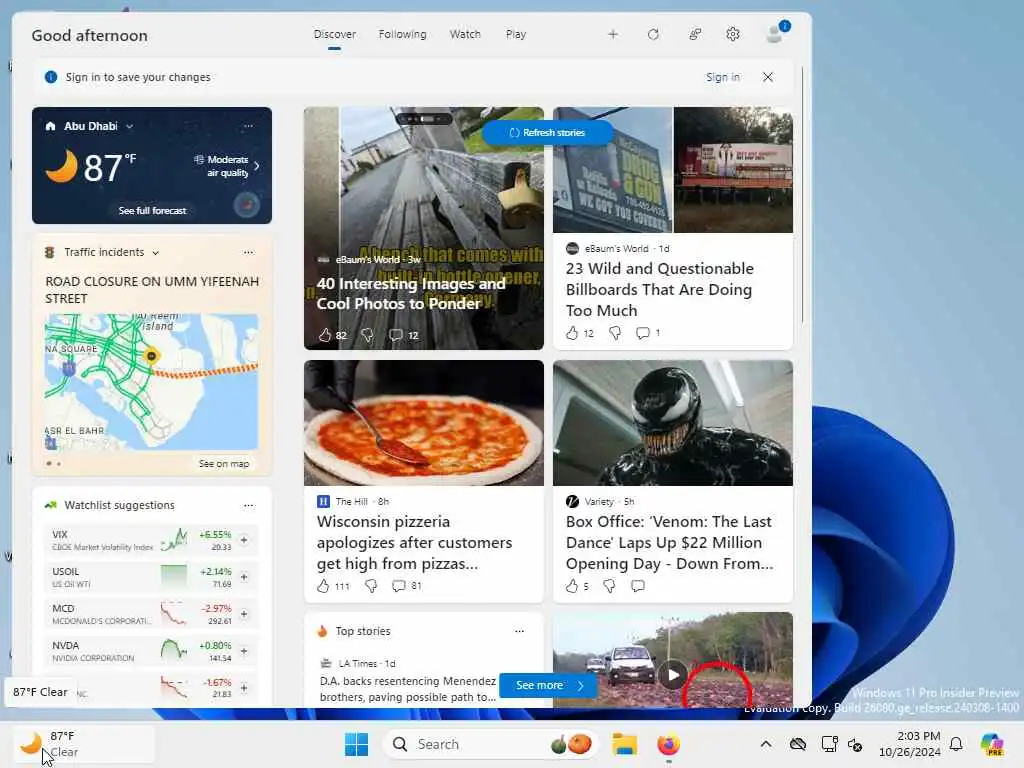Like the Venom Box Office story
1024x768 pixels.
point(572,586)
